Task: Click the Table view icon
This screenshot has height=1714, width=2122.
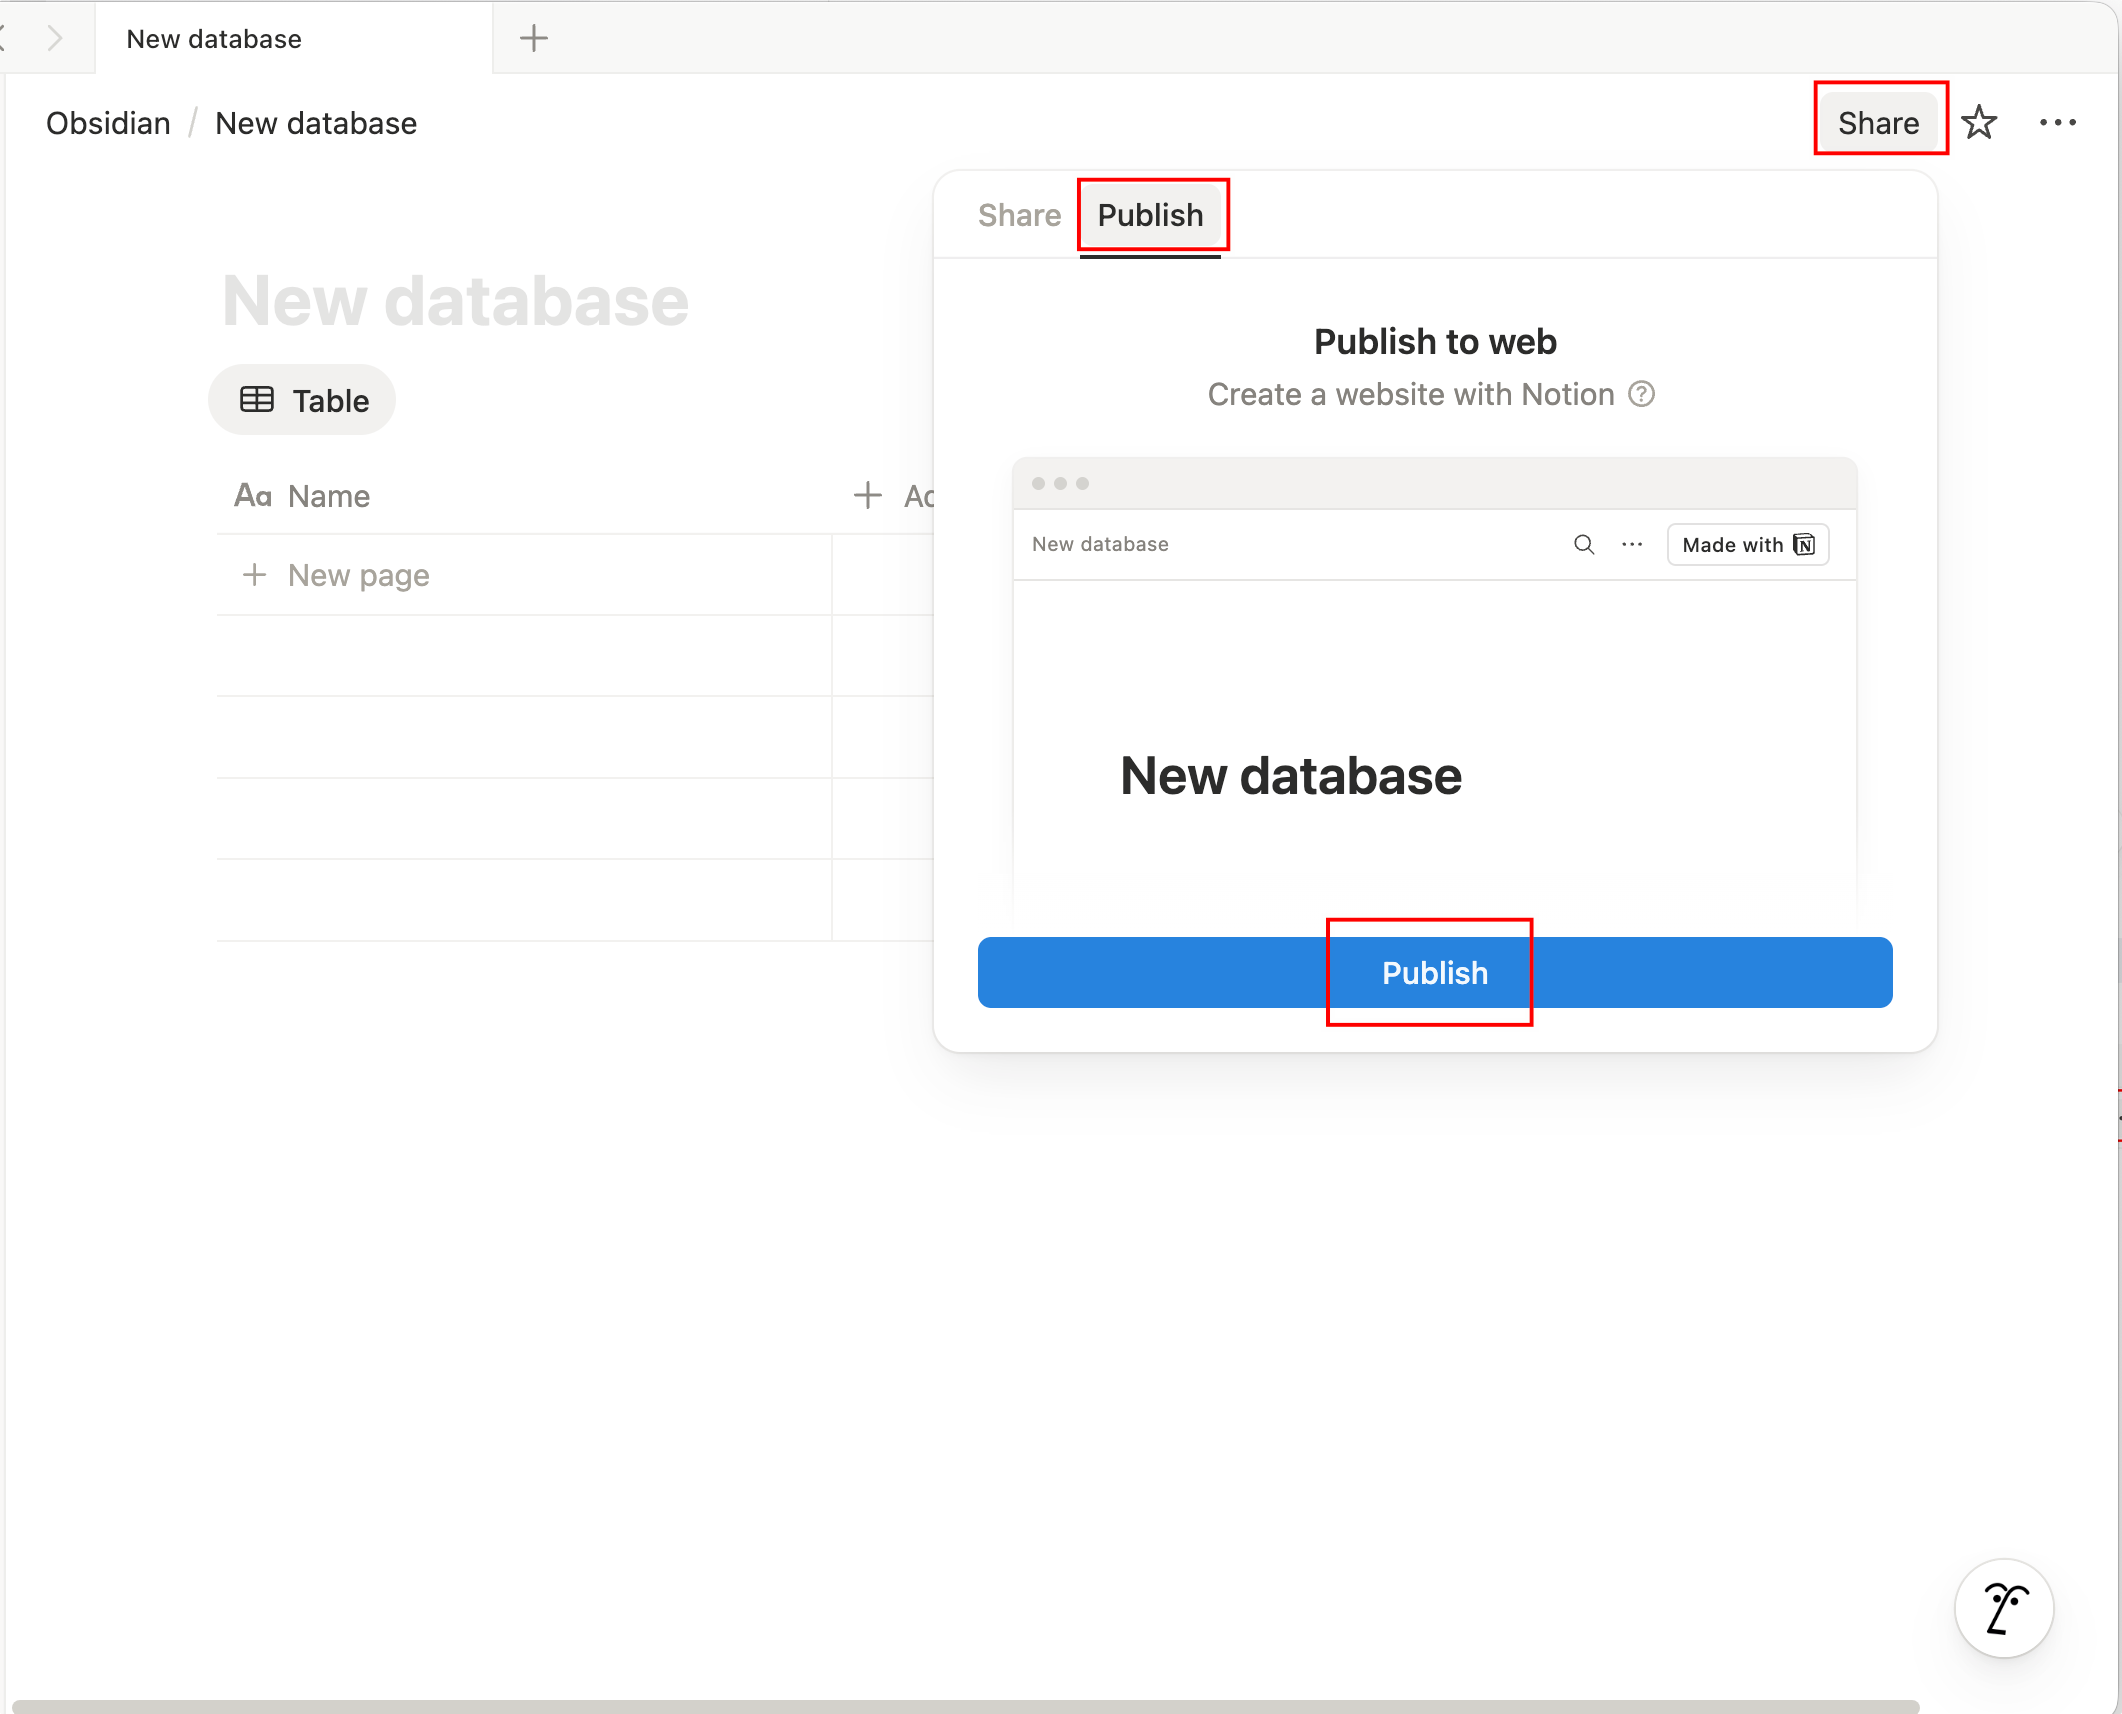Action: pos(257,400)
